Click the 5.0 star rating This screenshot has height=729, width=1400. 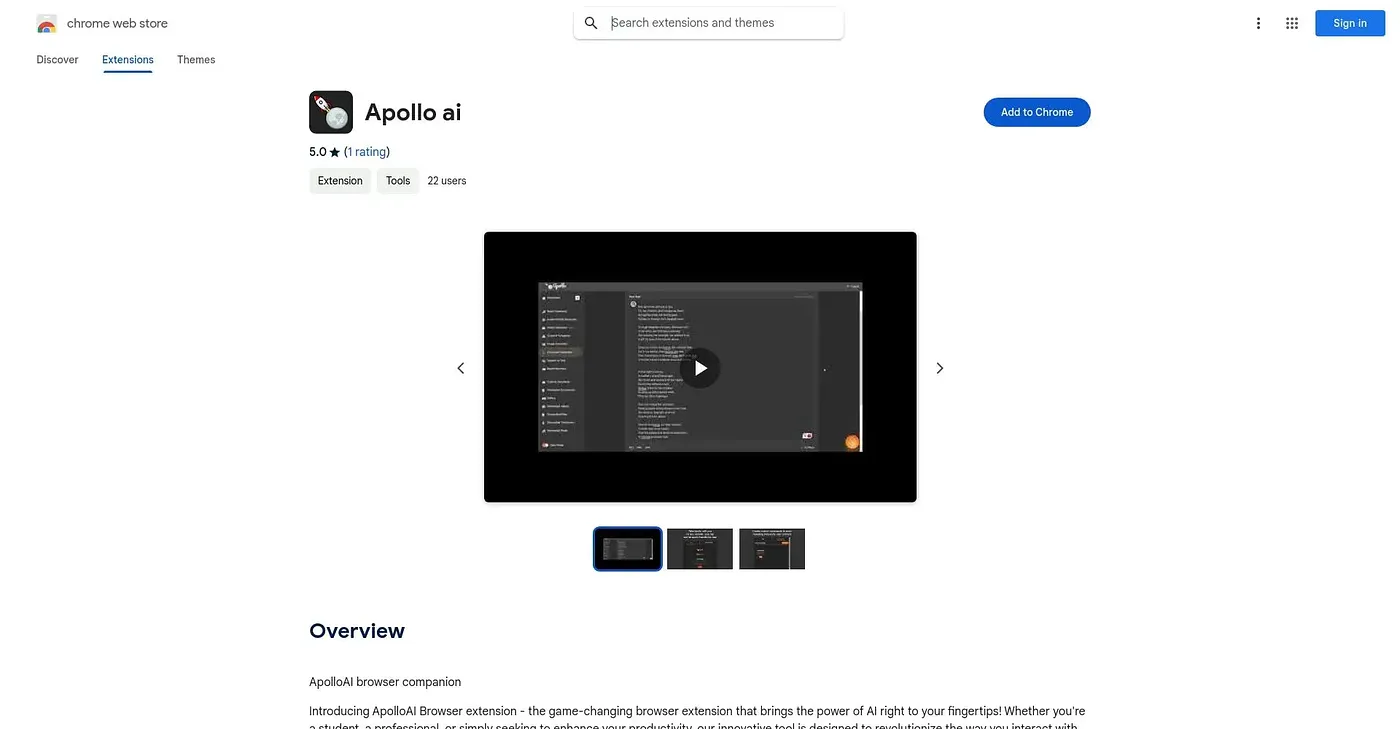tap(325, 152)
